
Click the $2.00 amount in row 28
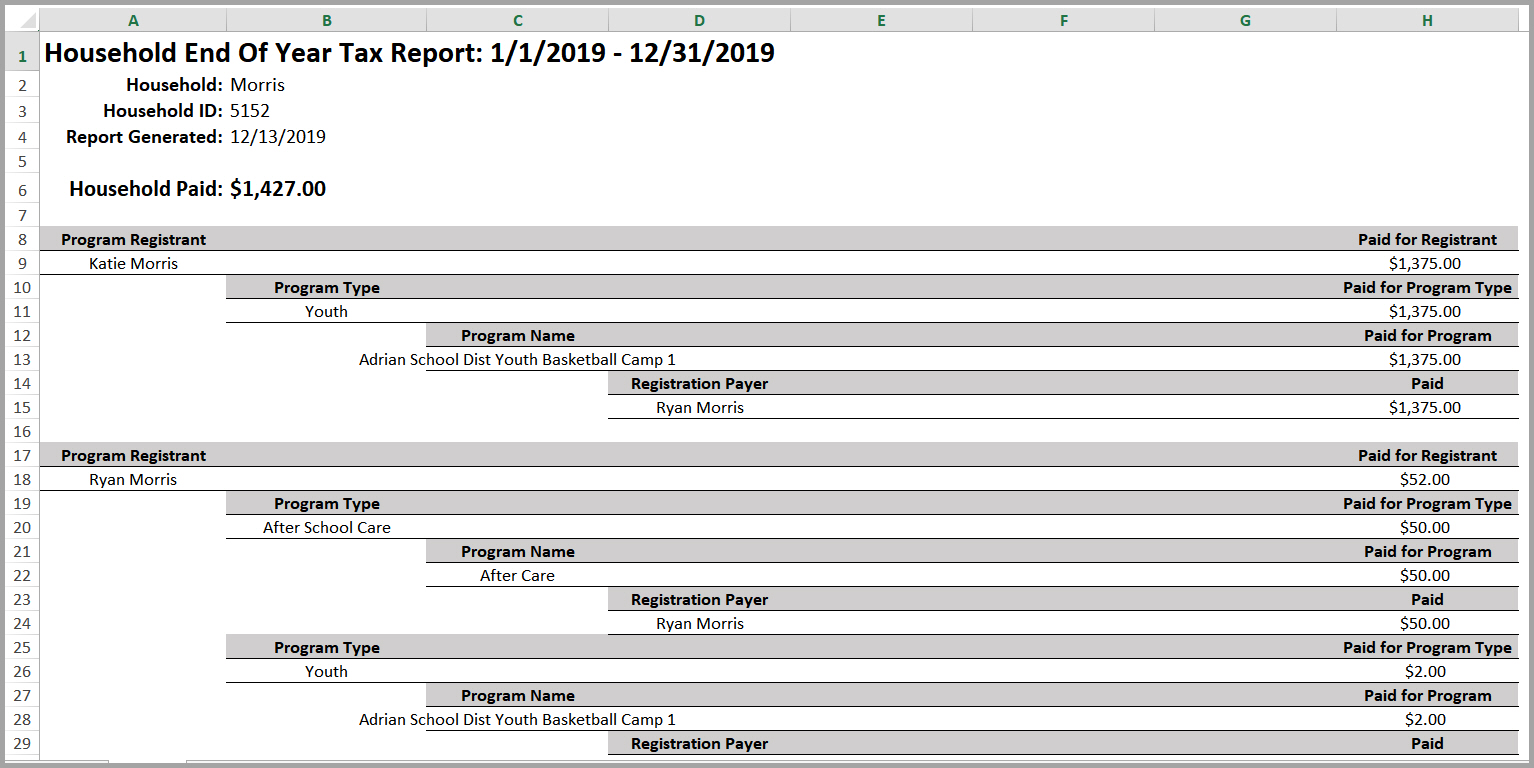tap(1424, 720)
